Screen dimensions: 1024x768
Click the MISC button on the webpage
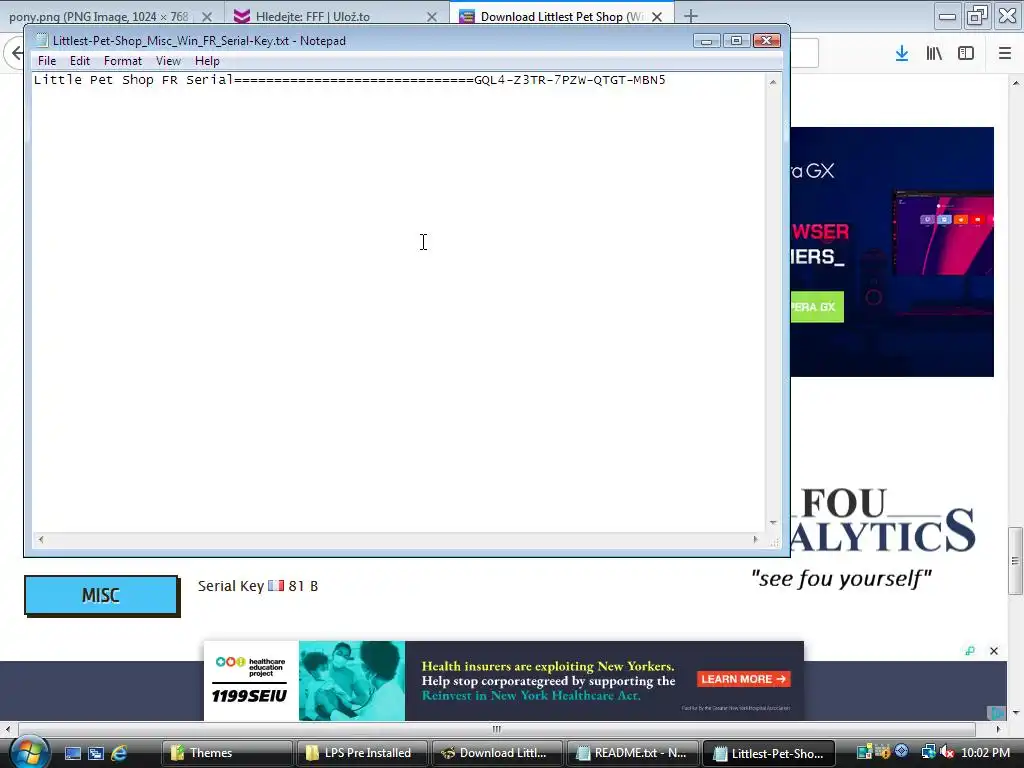pyautogui.click(x=101, y=596)
